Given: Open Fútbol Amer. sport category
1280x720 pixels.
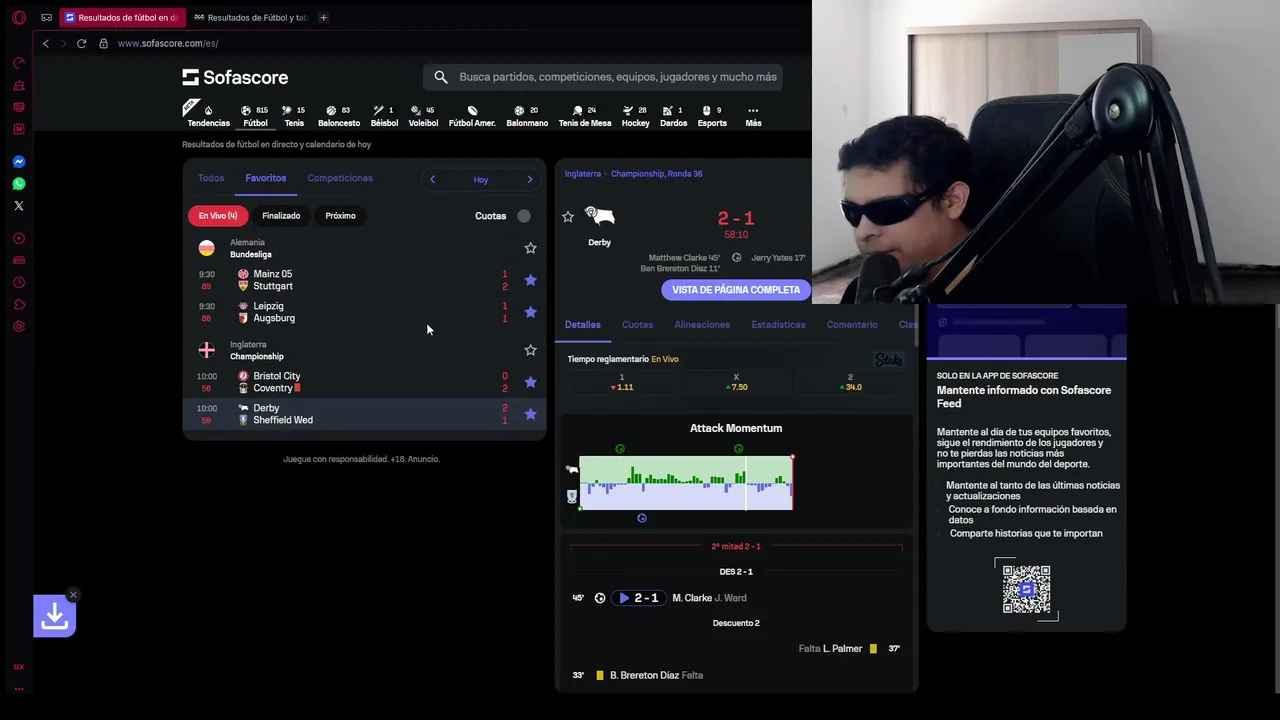Looking at the screenshot, I should [x=472, y=116].
